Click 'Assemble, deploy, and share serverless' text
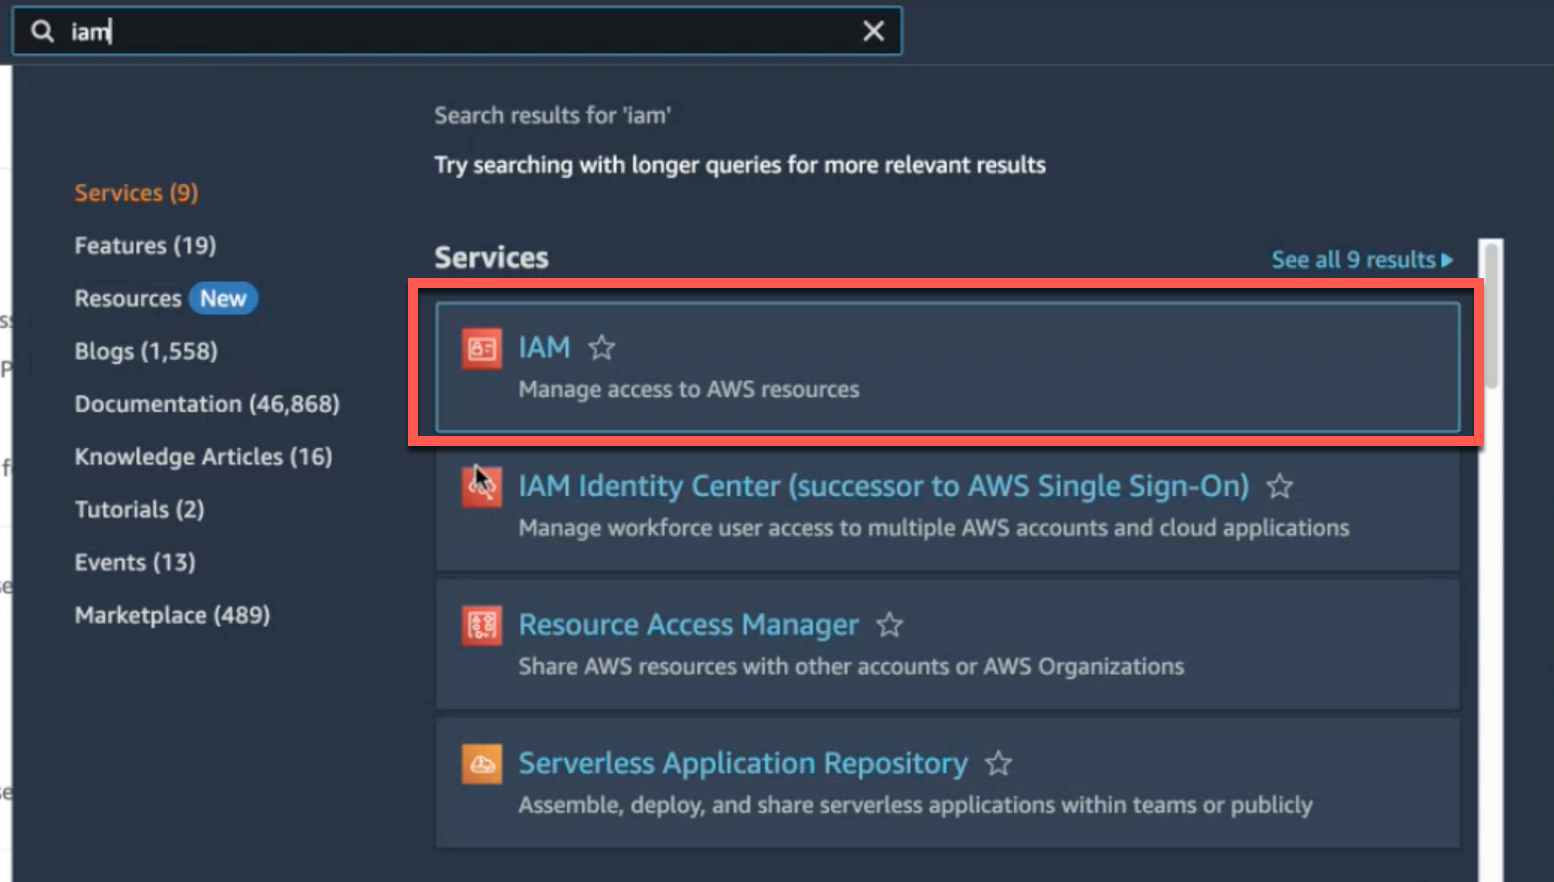 [915, 806]
